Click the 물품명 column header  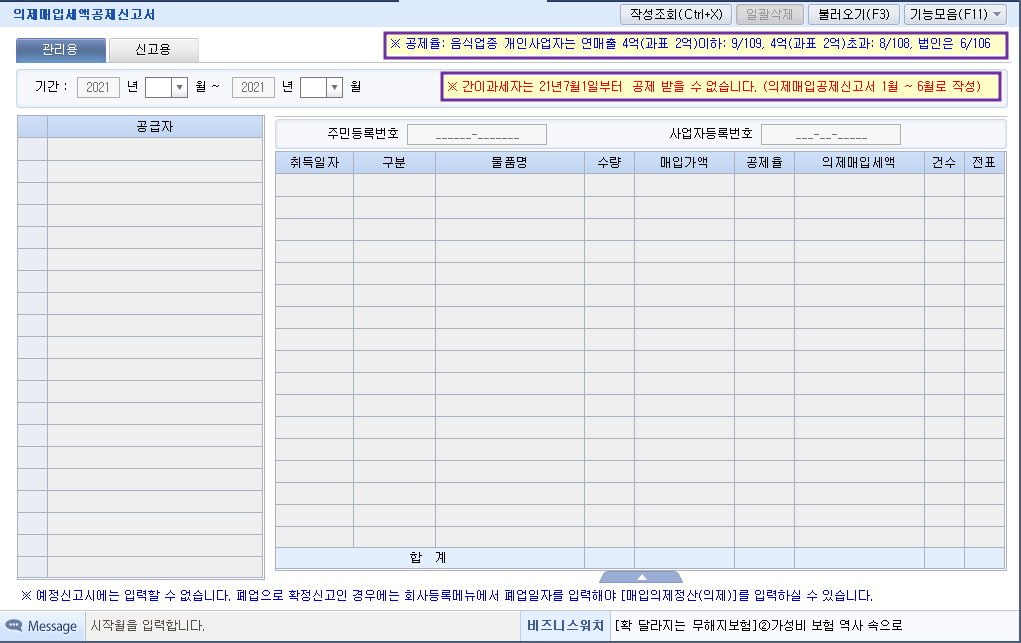tap(510, 163)
